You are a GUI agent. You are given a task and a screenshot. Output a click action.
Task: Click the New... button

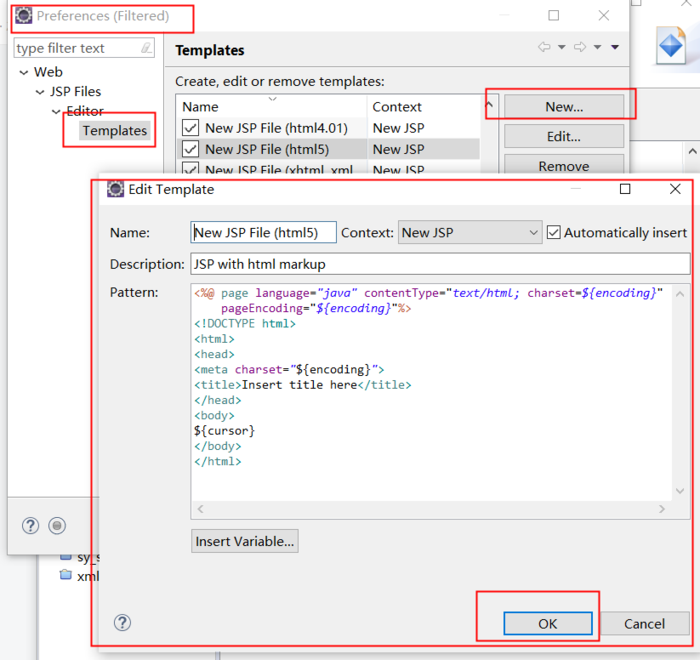(x=564, y=107)
